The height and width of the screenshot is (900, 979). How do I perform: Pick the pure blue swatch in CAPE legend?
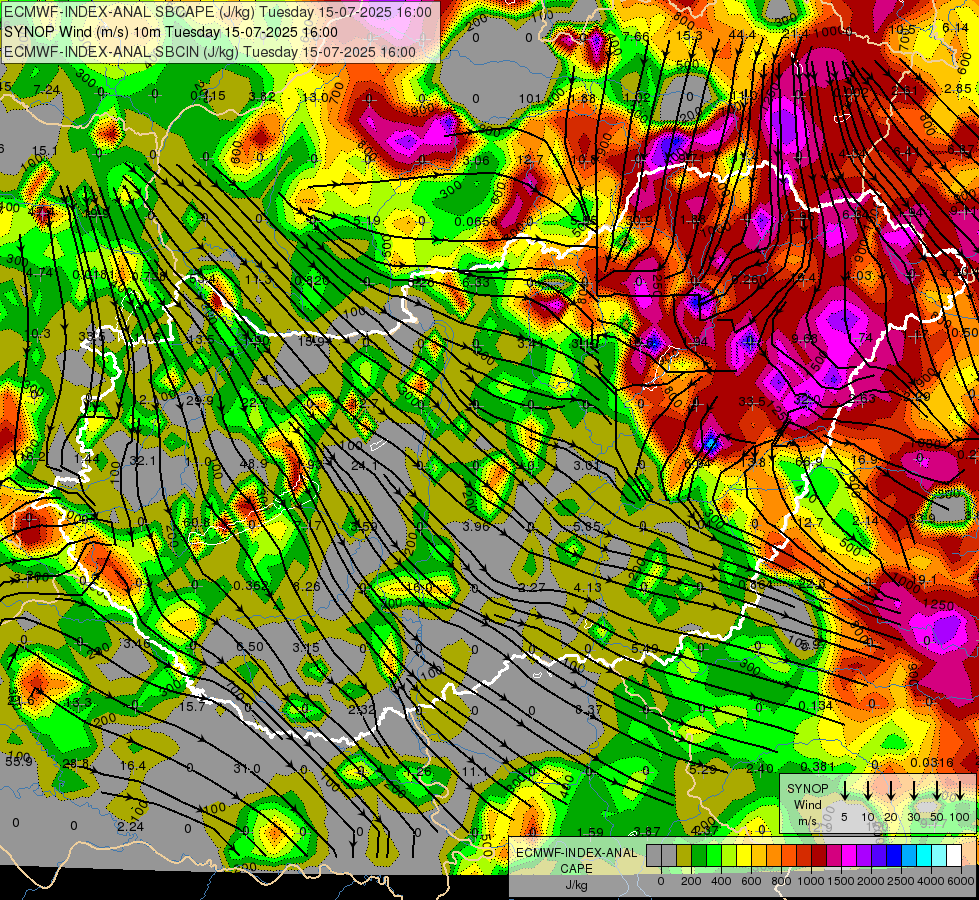(894, 856)
